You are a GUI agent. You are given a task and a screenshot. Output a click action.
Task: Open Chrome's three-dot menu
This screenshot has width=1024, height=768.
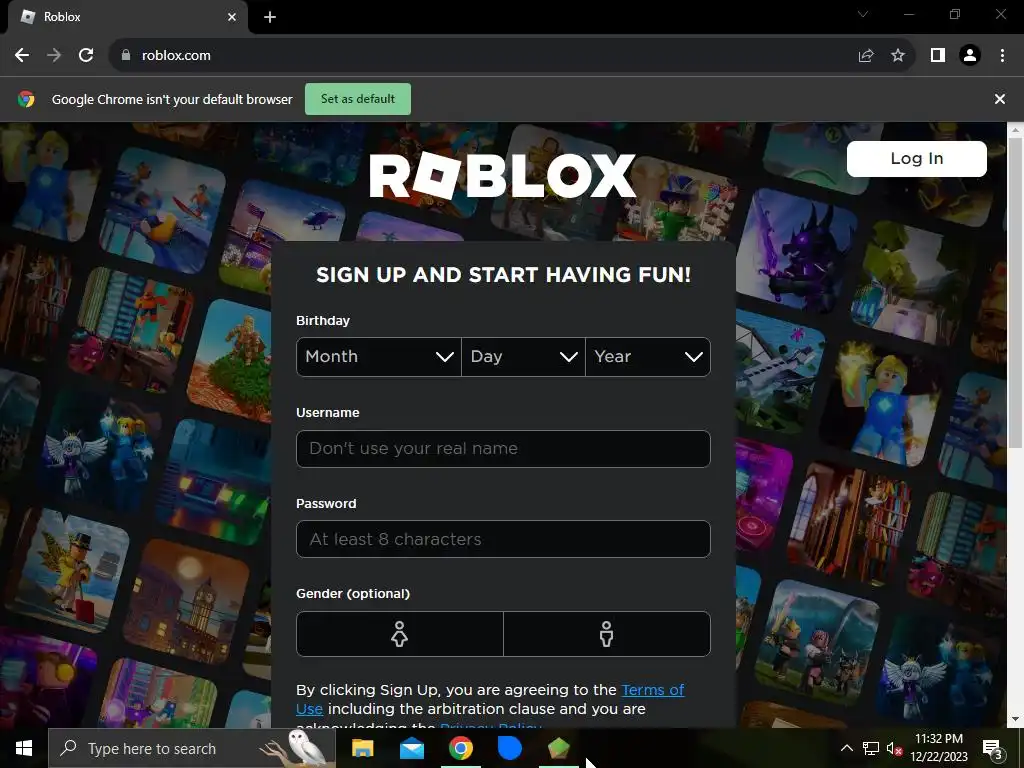click(x=1002, y=56)
